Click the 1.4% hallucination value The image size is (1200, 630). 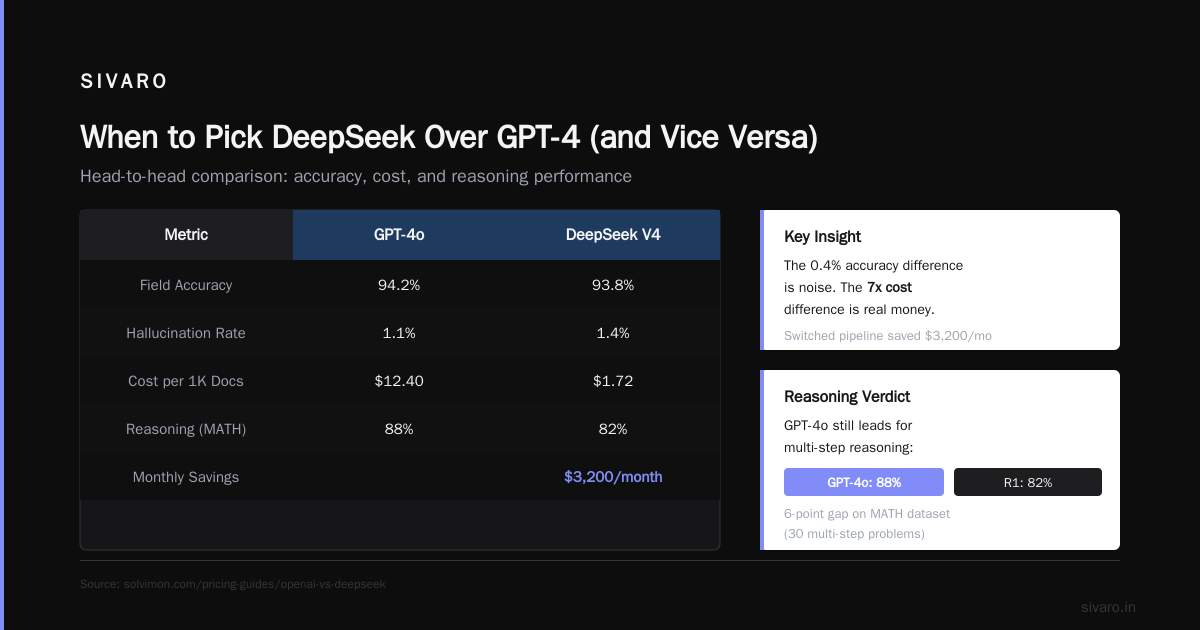pyautogui.click(x=613, y=333)
